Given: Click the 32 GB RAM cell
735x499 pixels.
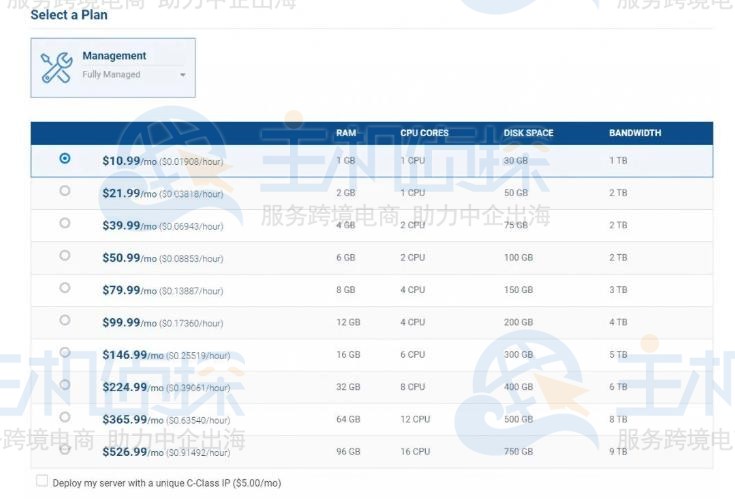Looking at the screenshot, I should click(x=348, y=387).
